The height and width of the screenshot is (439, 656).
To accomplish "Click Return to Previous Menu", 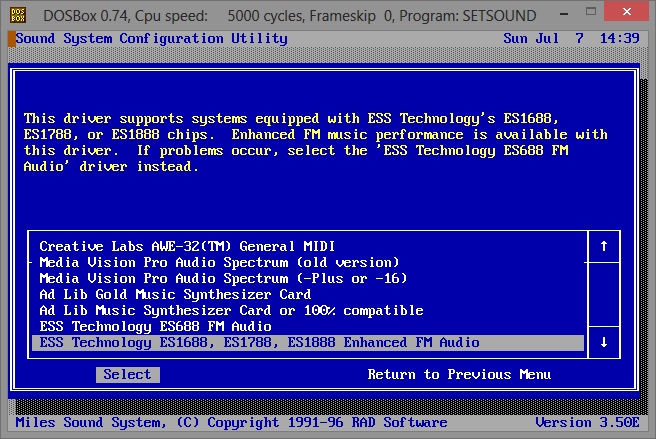I will click(x=459, y=375).
